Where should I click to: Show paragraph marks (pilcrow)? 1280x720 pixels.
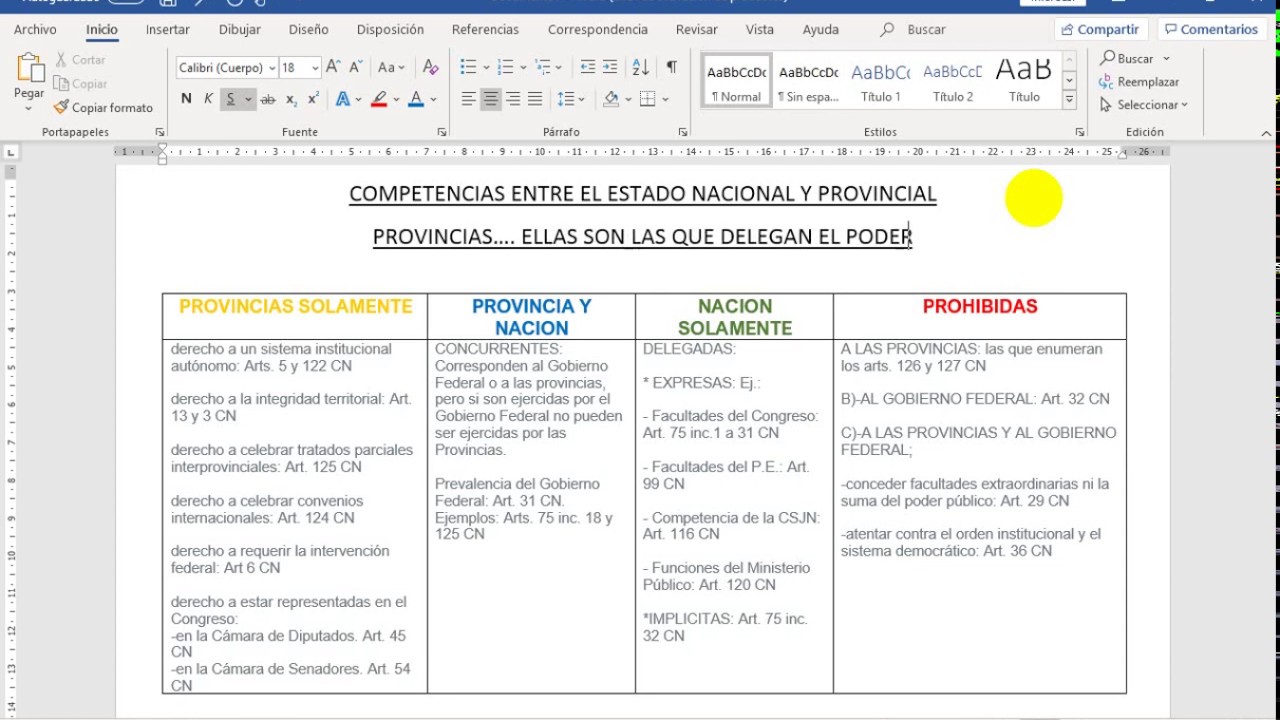click(x=671, y=67)
